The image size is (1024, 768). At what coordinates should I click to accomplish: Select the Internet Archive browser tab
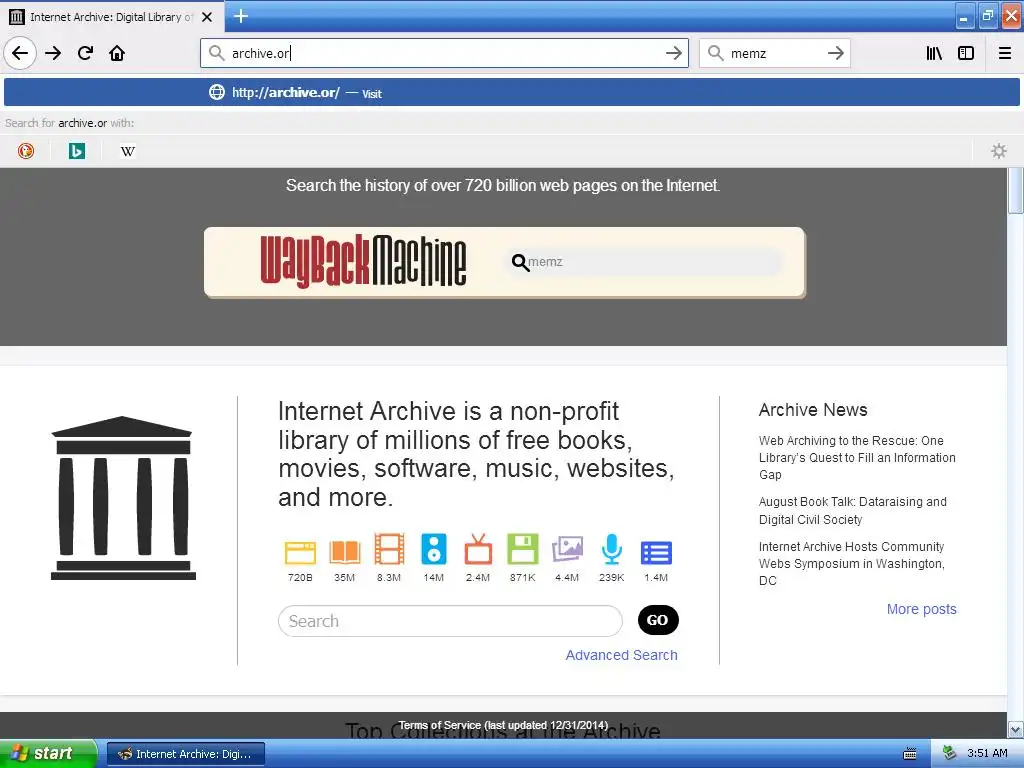112,16
